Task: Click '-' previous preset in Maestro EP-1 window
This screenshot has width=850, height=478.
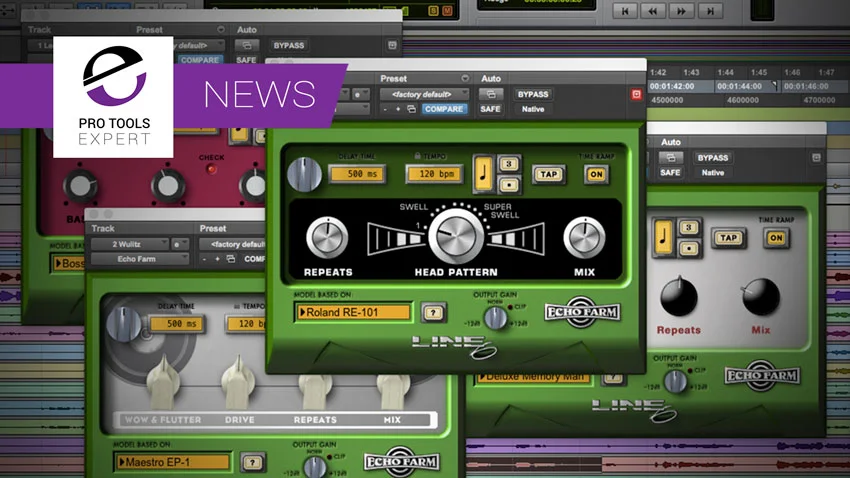Action: [x=204, y=259]
